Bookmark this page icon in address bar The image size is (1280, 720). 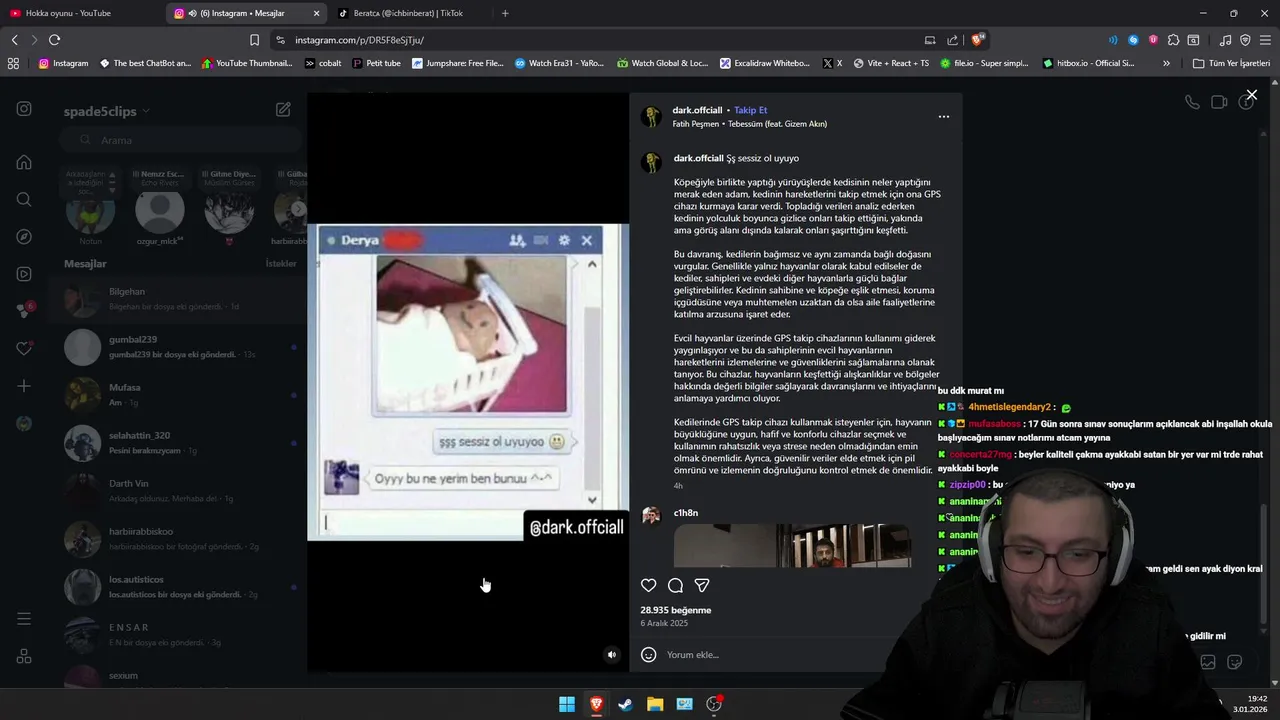pyautogui.click(x=254, y=40)
